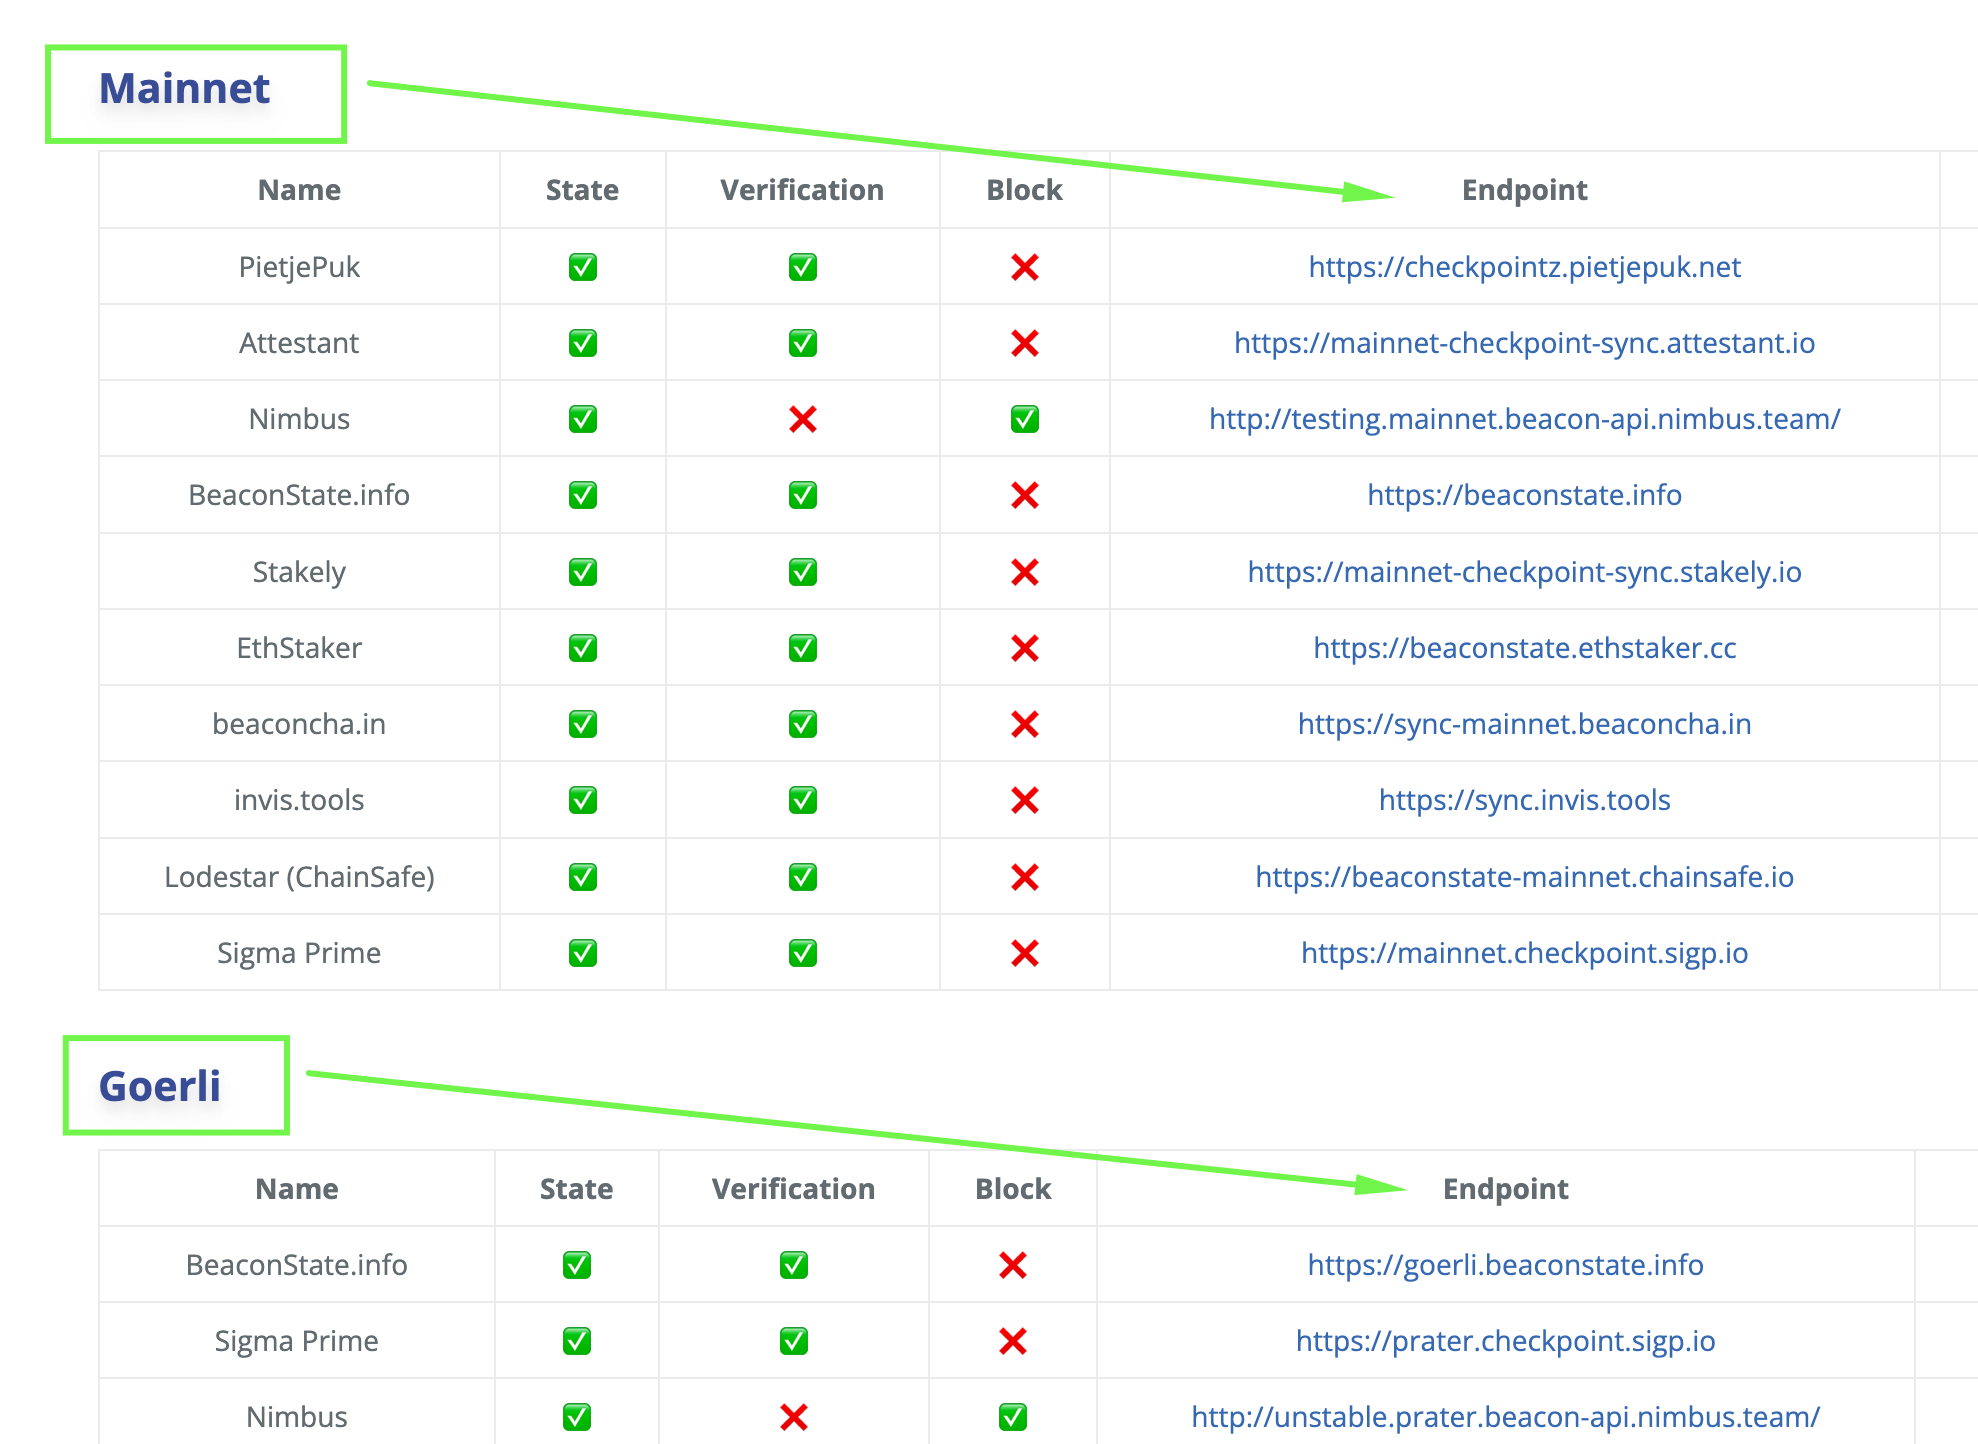This screenshot has width=1978, height=1444.
Task: Click the Mainnet table Name column header
Action: click(x=299, y=190)
